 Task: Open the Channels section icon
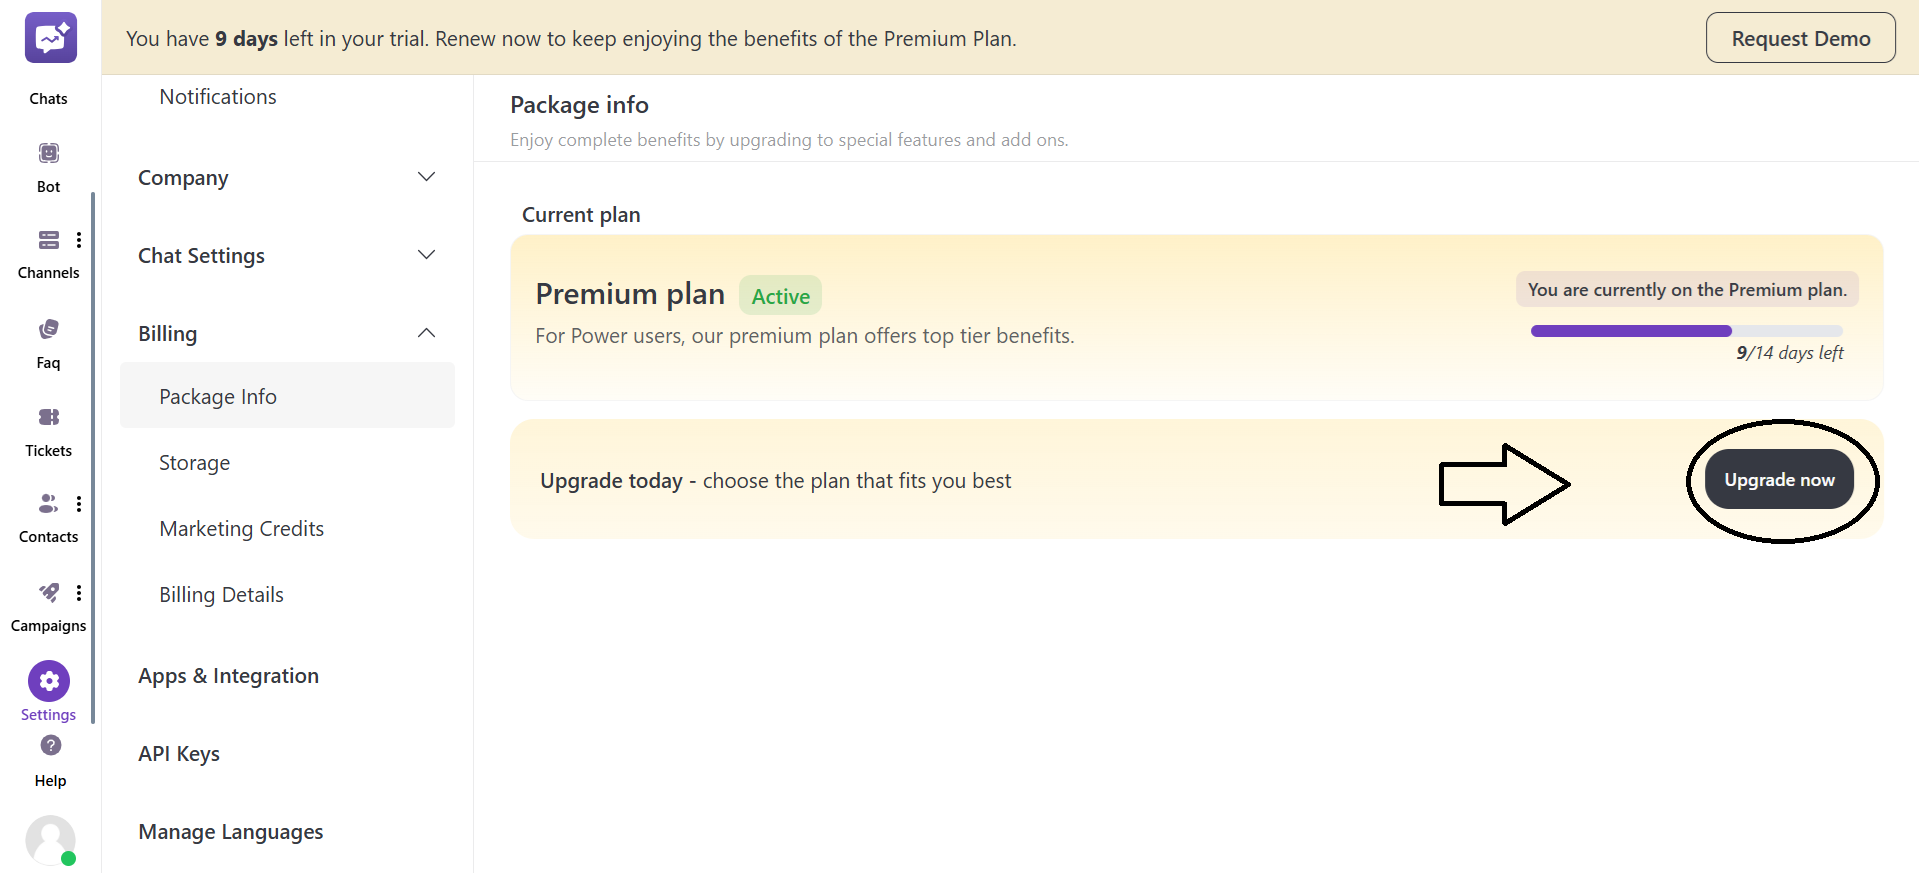coord(48,239)
